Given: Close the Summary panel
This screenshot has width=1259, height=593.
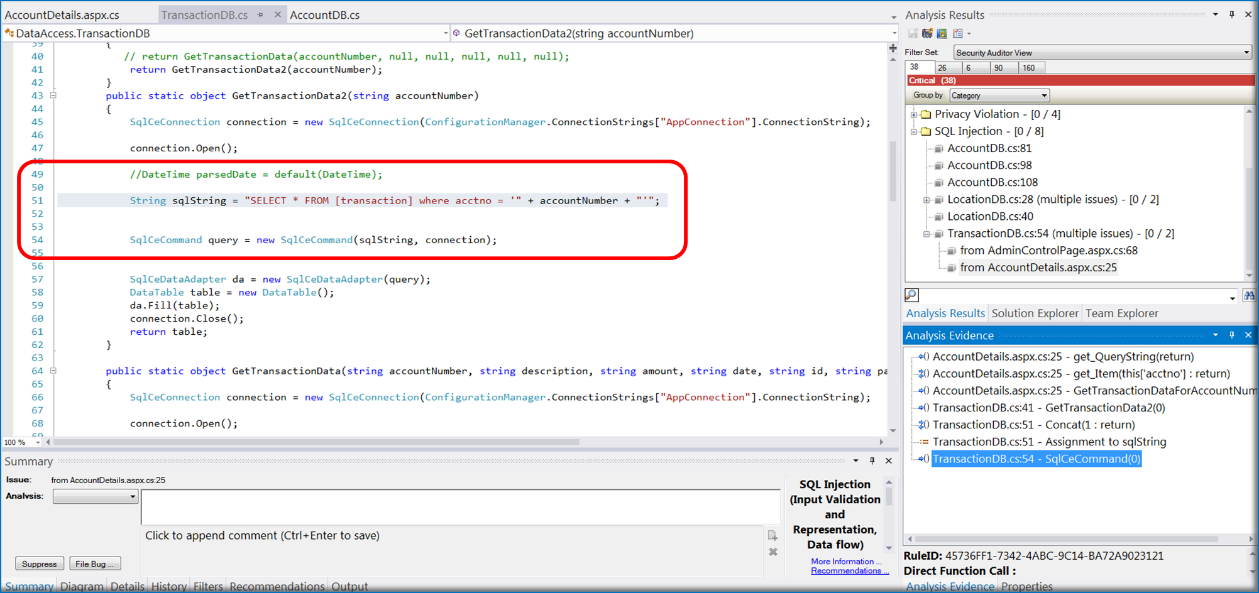Looking at the screenshot, I should tap(887, 461).
